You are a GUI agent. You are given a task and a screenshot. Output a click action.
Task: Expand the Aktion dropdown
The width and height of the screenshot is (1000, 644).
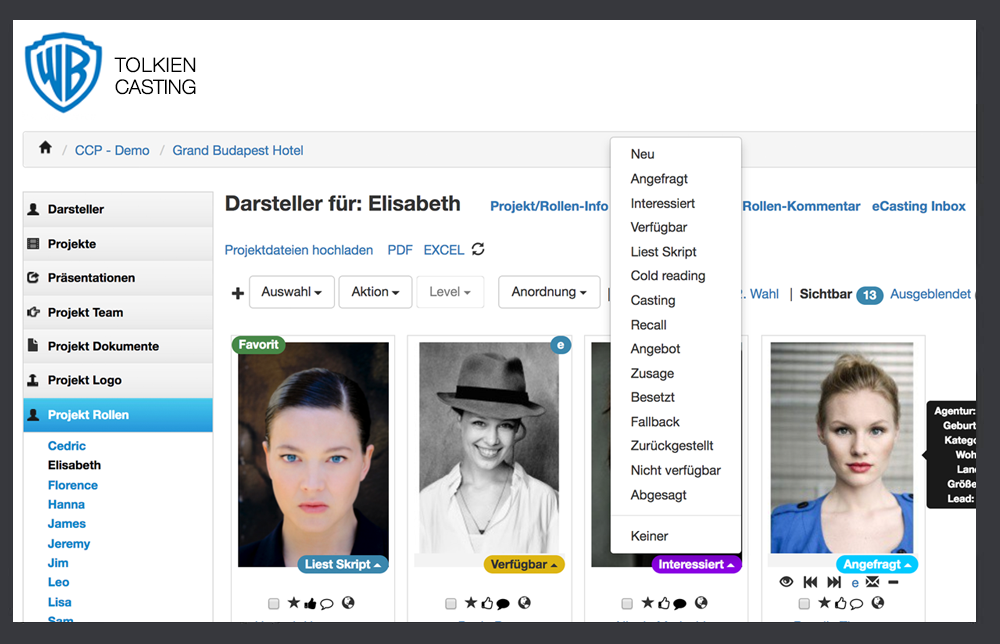pos(375,292)
